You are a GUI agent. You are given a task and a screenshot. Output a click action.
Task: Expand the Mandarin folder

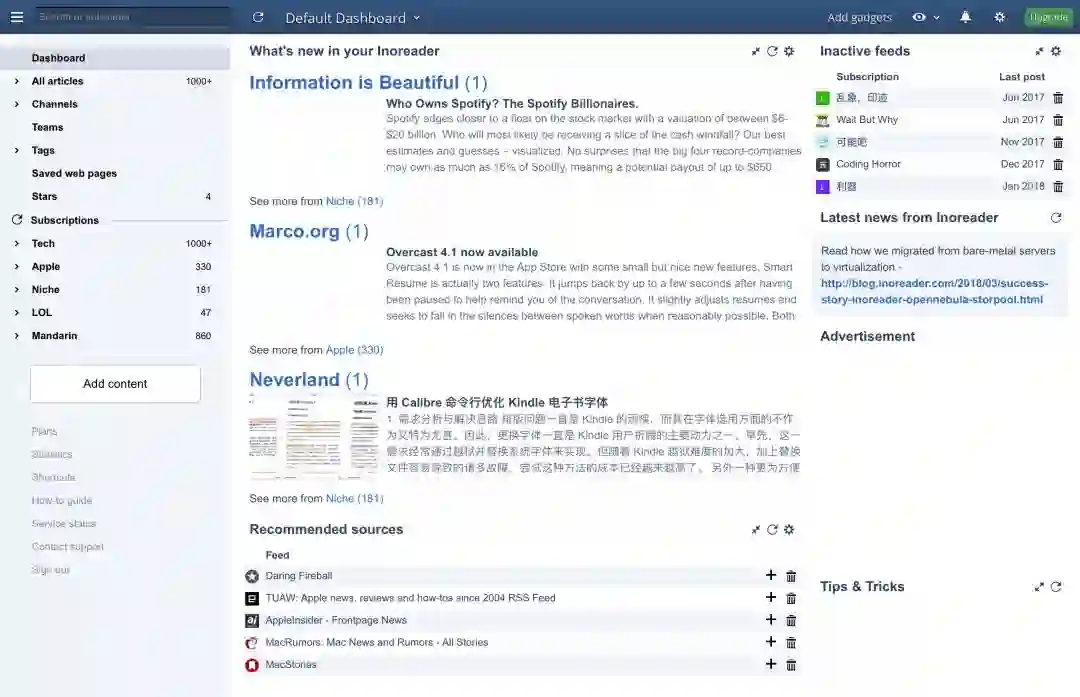(17, 335)
